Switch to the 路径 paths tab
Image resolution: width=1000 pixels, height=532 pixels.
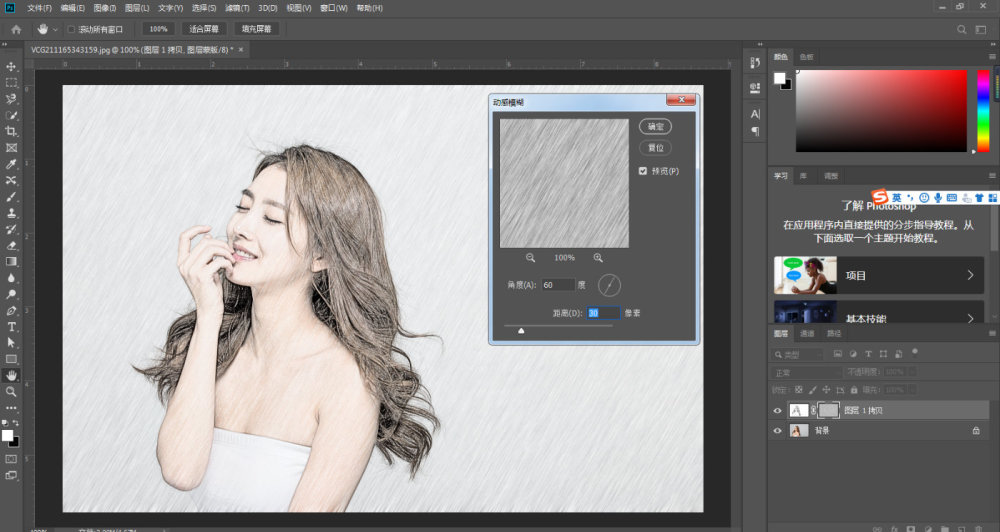[x=834, y=334]
